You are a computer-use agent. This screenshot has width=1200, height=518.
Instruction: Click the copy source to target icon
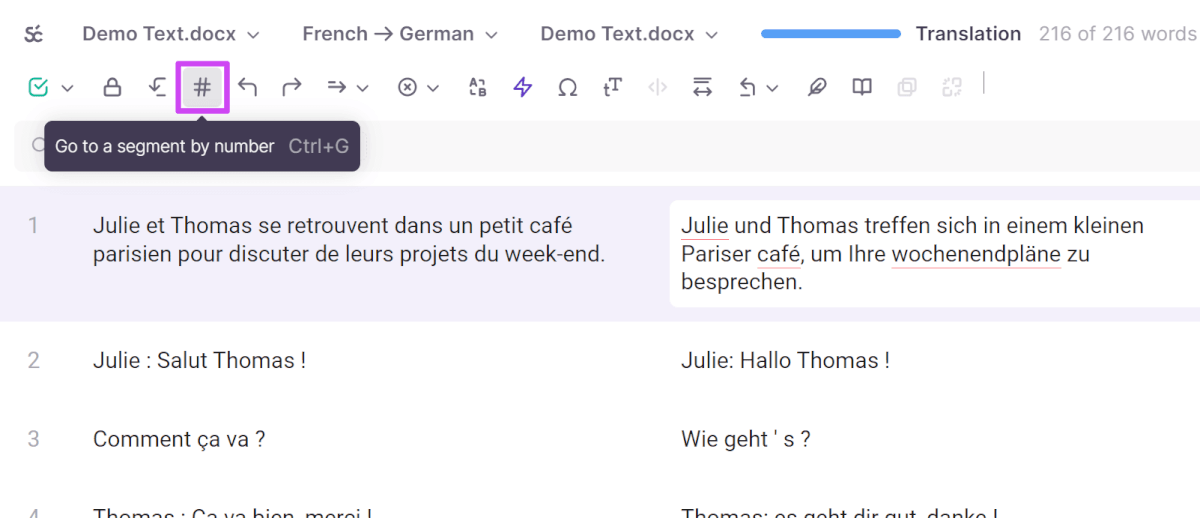[157, 87]
